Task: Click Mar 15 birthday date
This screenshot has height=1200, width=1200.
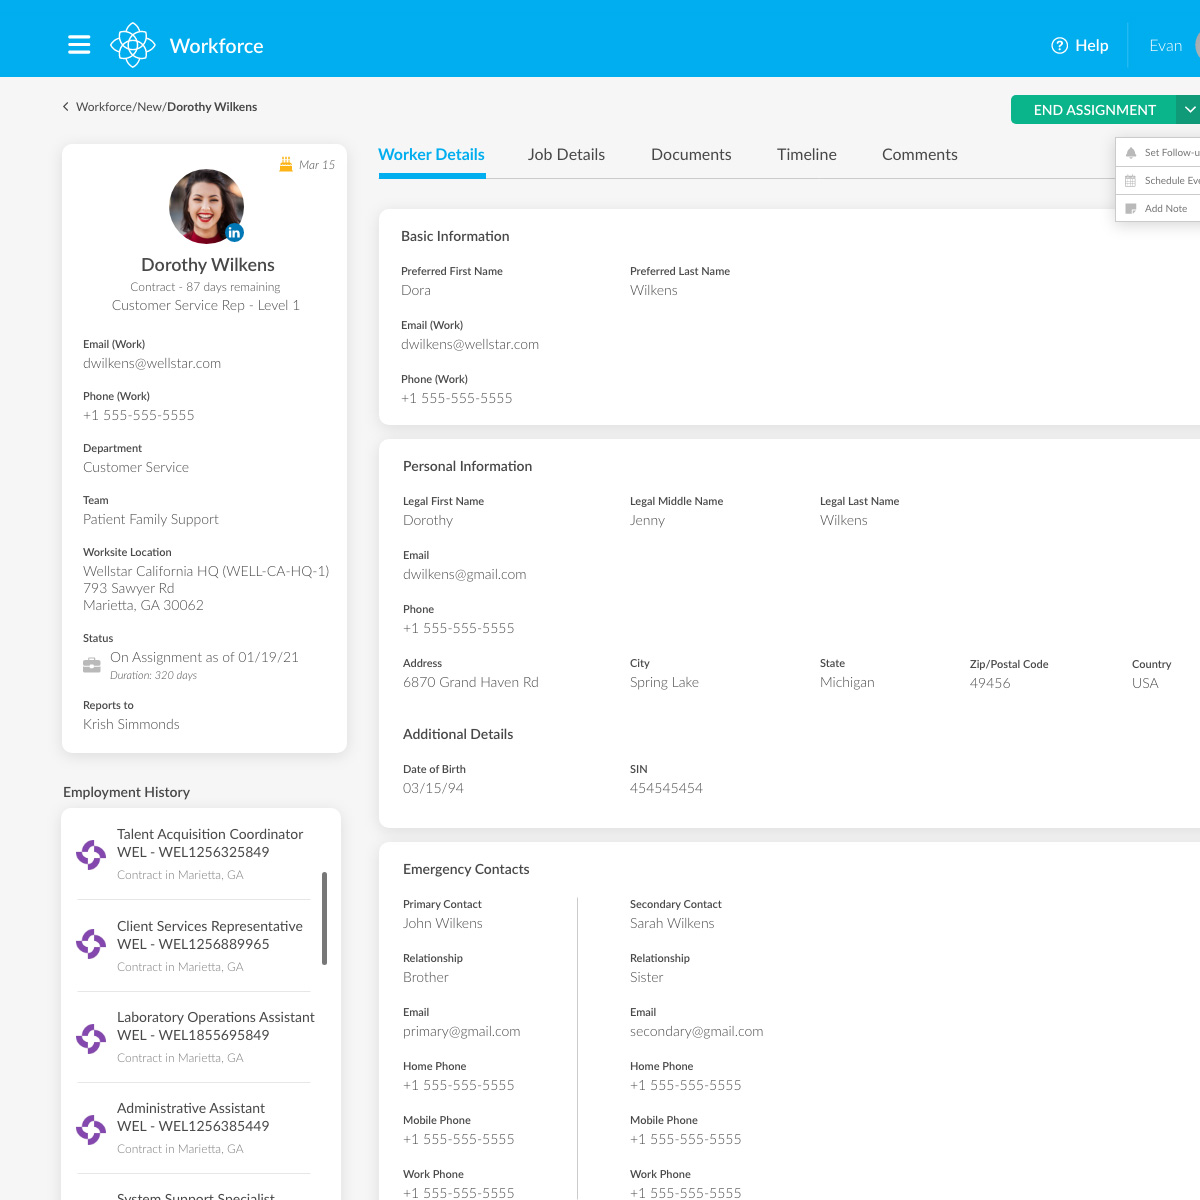Action: point(317,165)
